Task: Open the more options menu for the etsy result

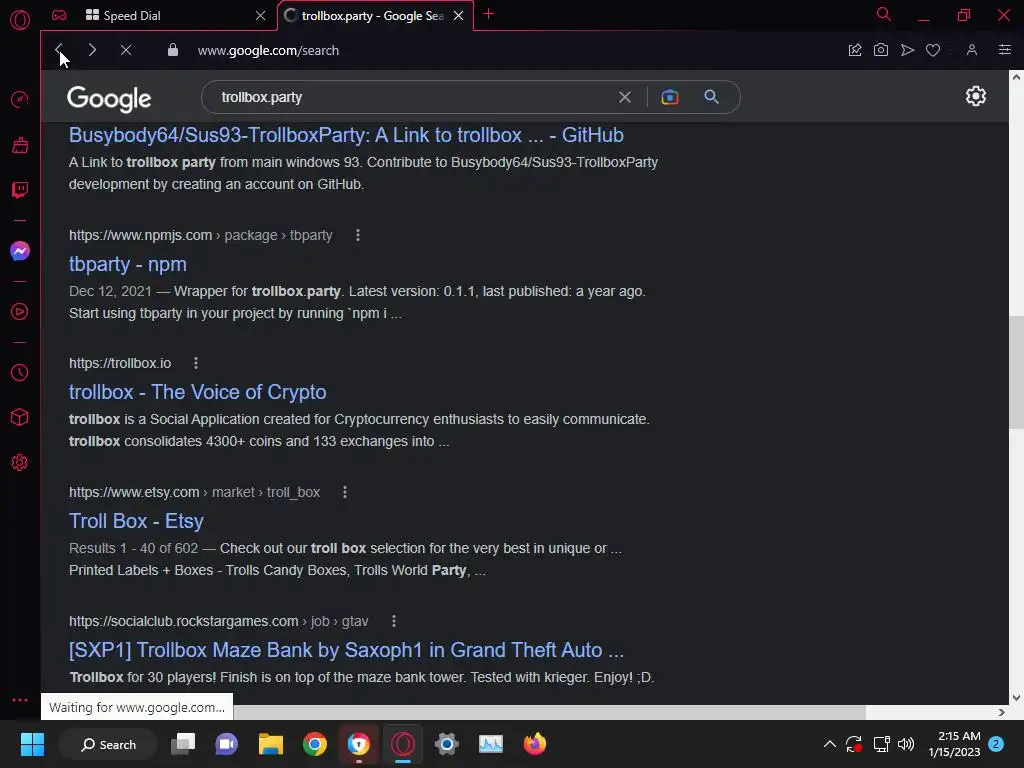Action: (345, 492)
